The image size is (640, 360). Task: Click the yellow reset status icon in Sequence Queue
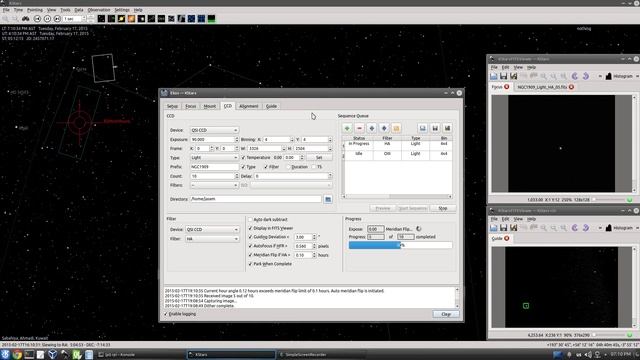[x=396, y=128]
